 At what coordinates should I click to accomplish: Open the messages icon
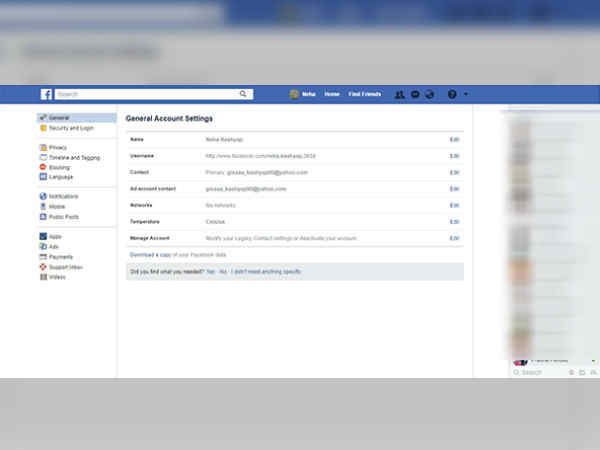pyautogui.click(x=415, y=94)
